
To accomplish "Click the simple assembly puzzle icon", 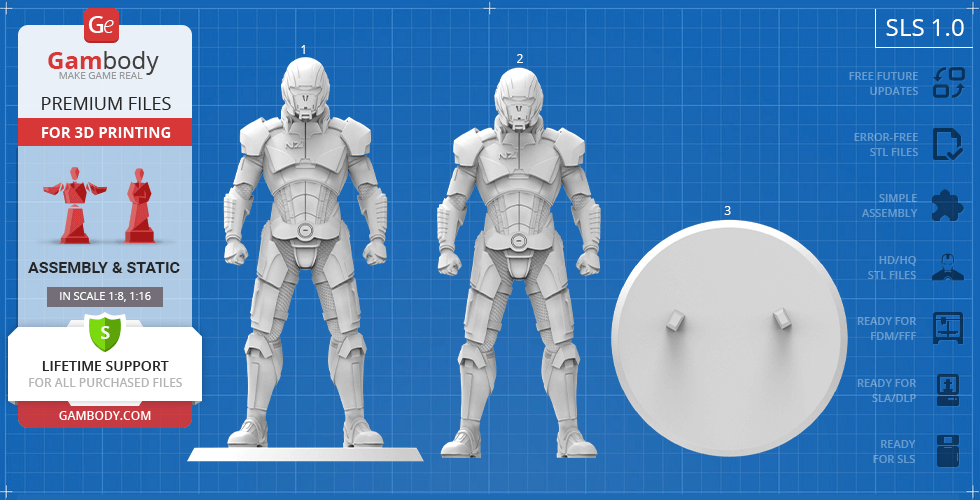I will [947, 206].
